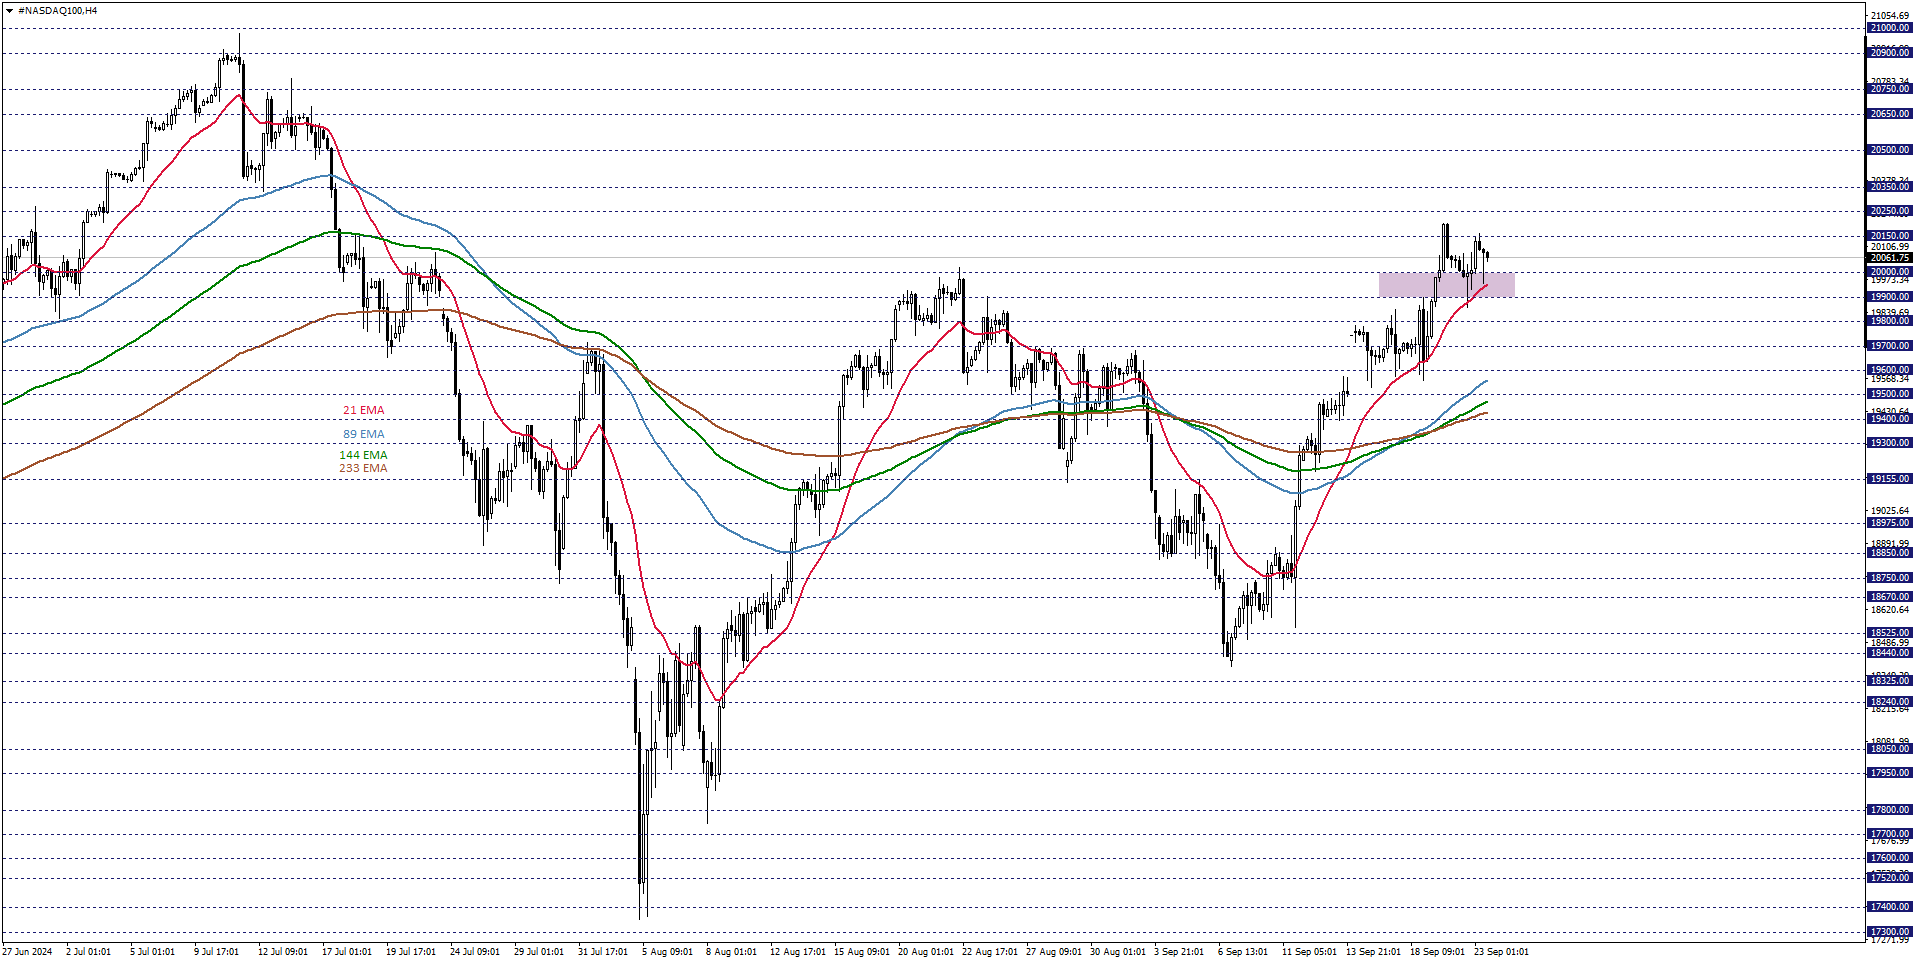
Task: Click the 17700.00 level price label
Action: click(1890, 834)
